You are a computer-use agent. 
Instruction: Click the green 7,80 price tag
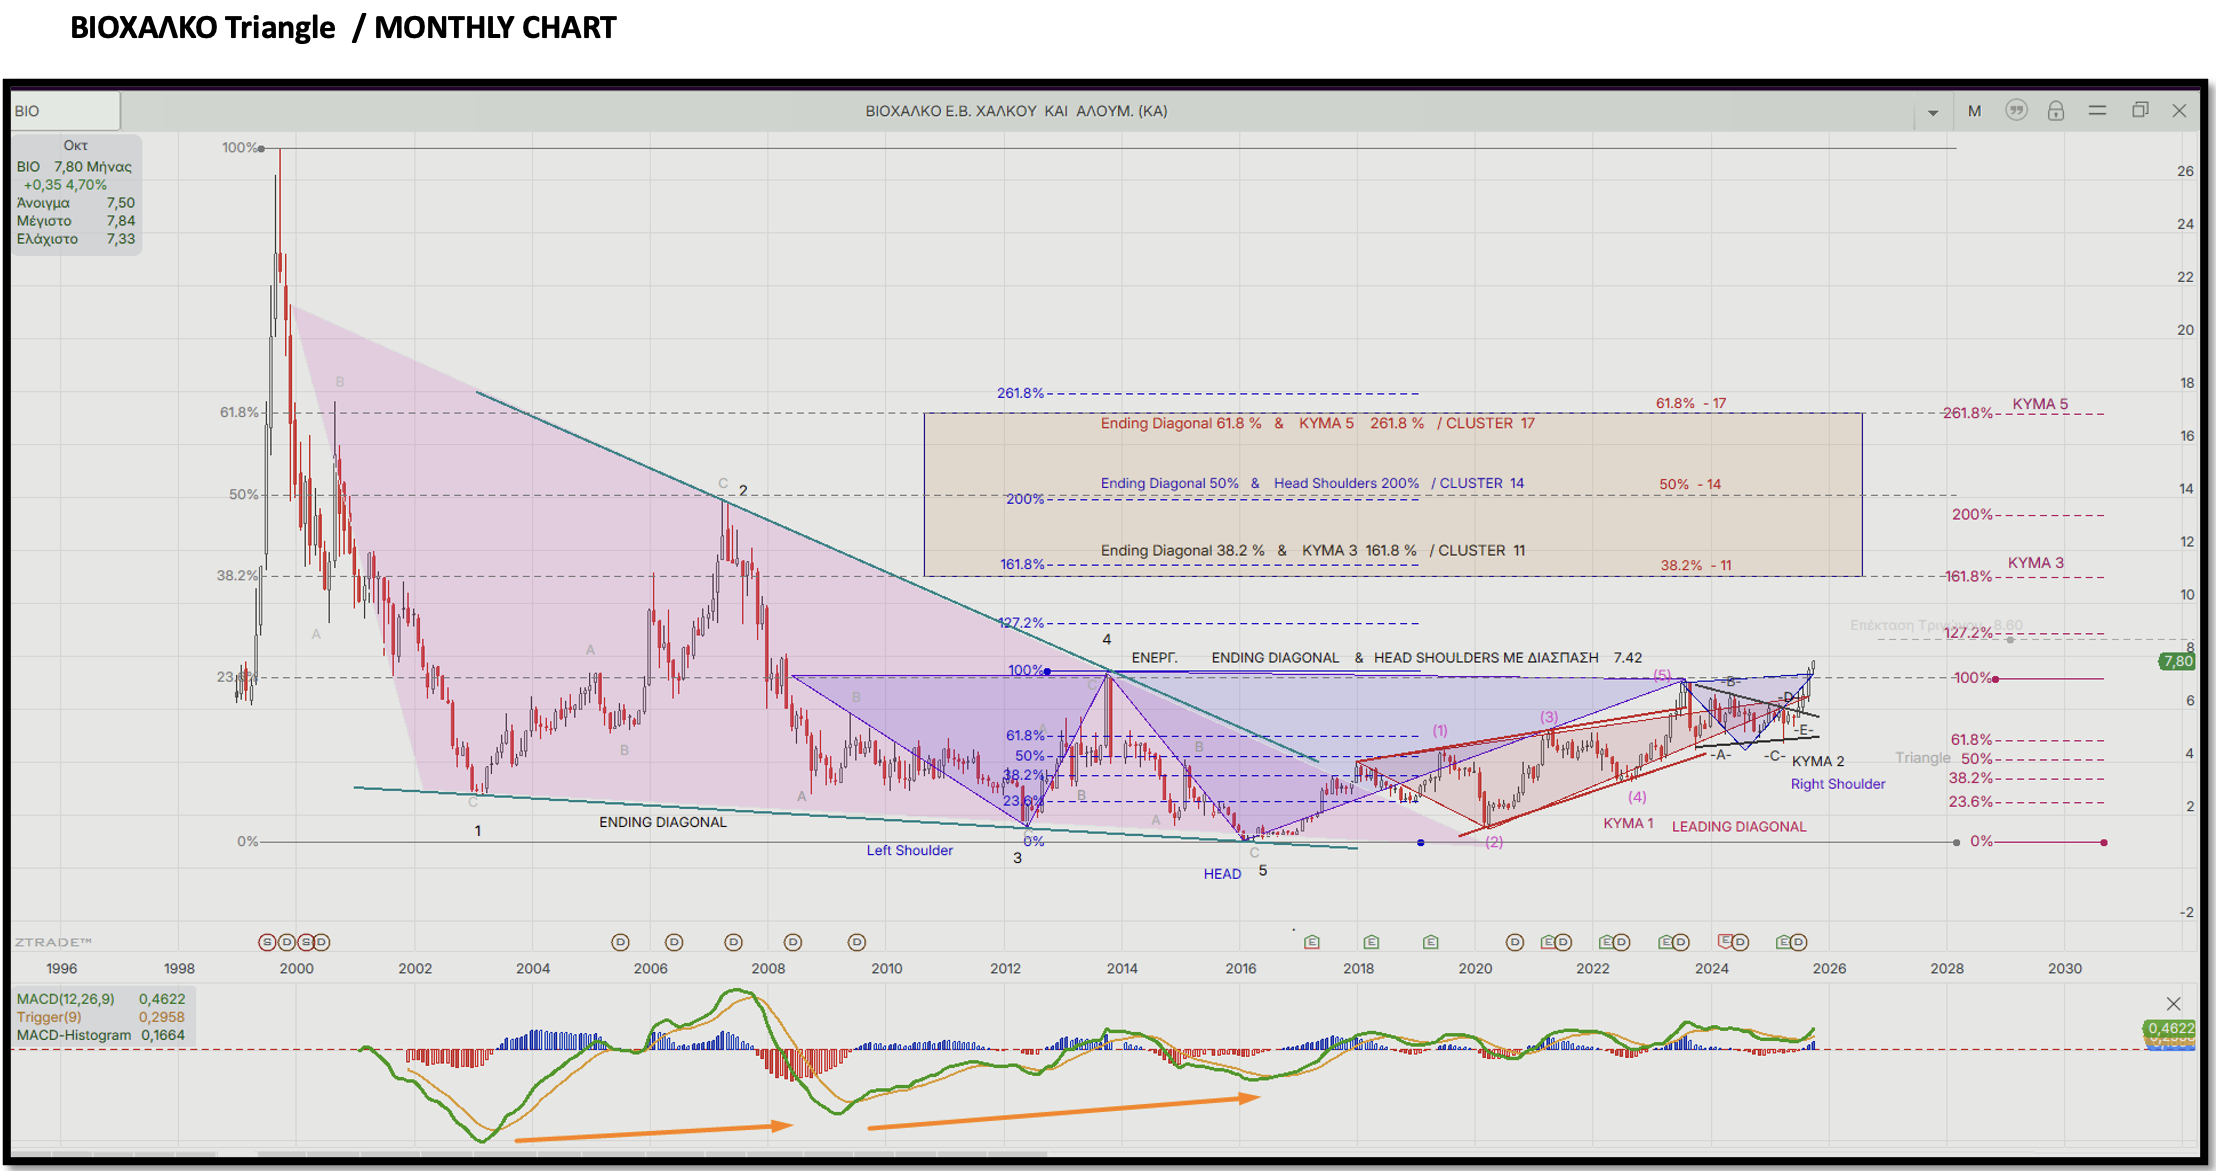point(2177,661)
